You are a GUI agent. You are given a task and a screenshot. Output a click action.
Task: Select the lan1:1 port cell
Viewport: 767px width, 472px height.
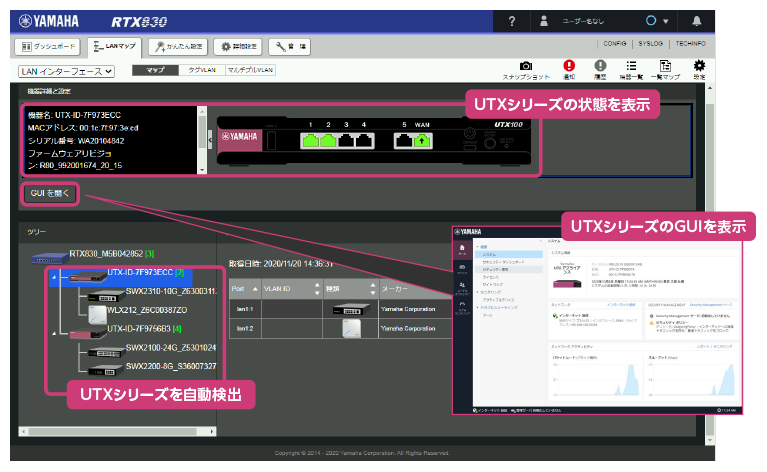pyautogui.click(x=245, y=309)
